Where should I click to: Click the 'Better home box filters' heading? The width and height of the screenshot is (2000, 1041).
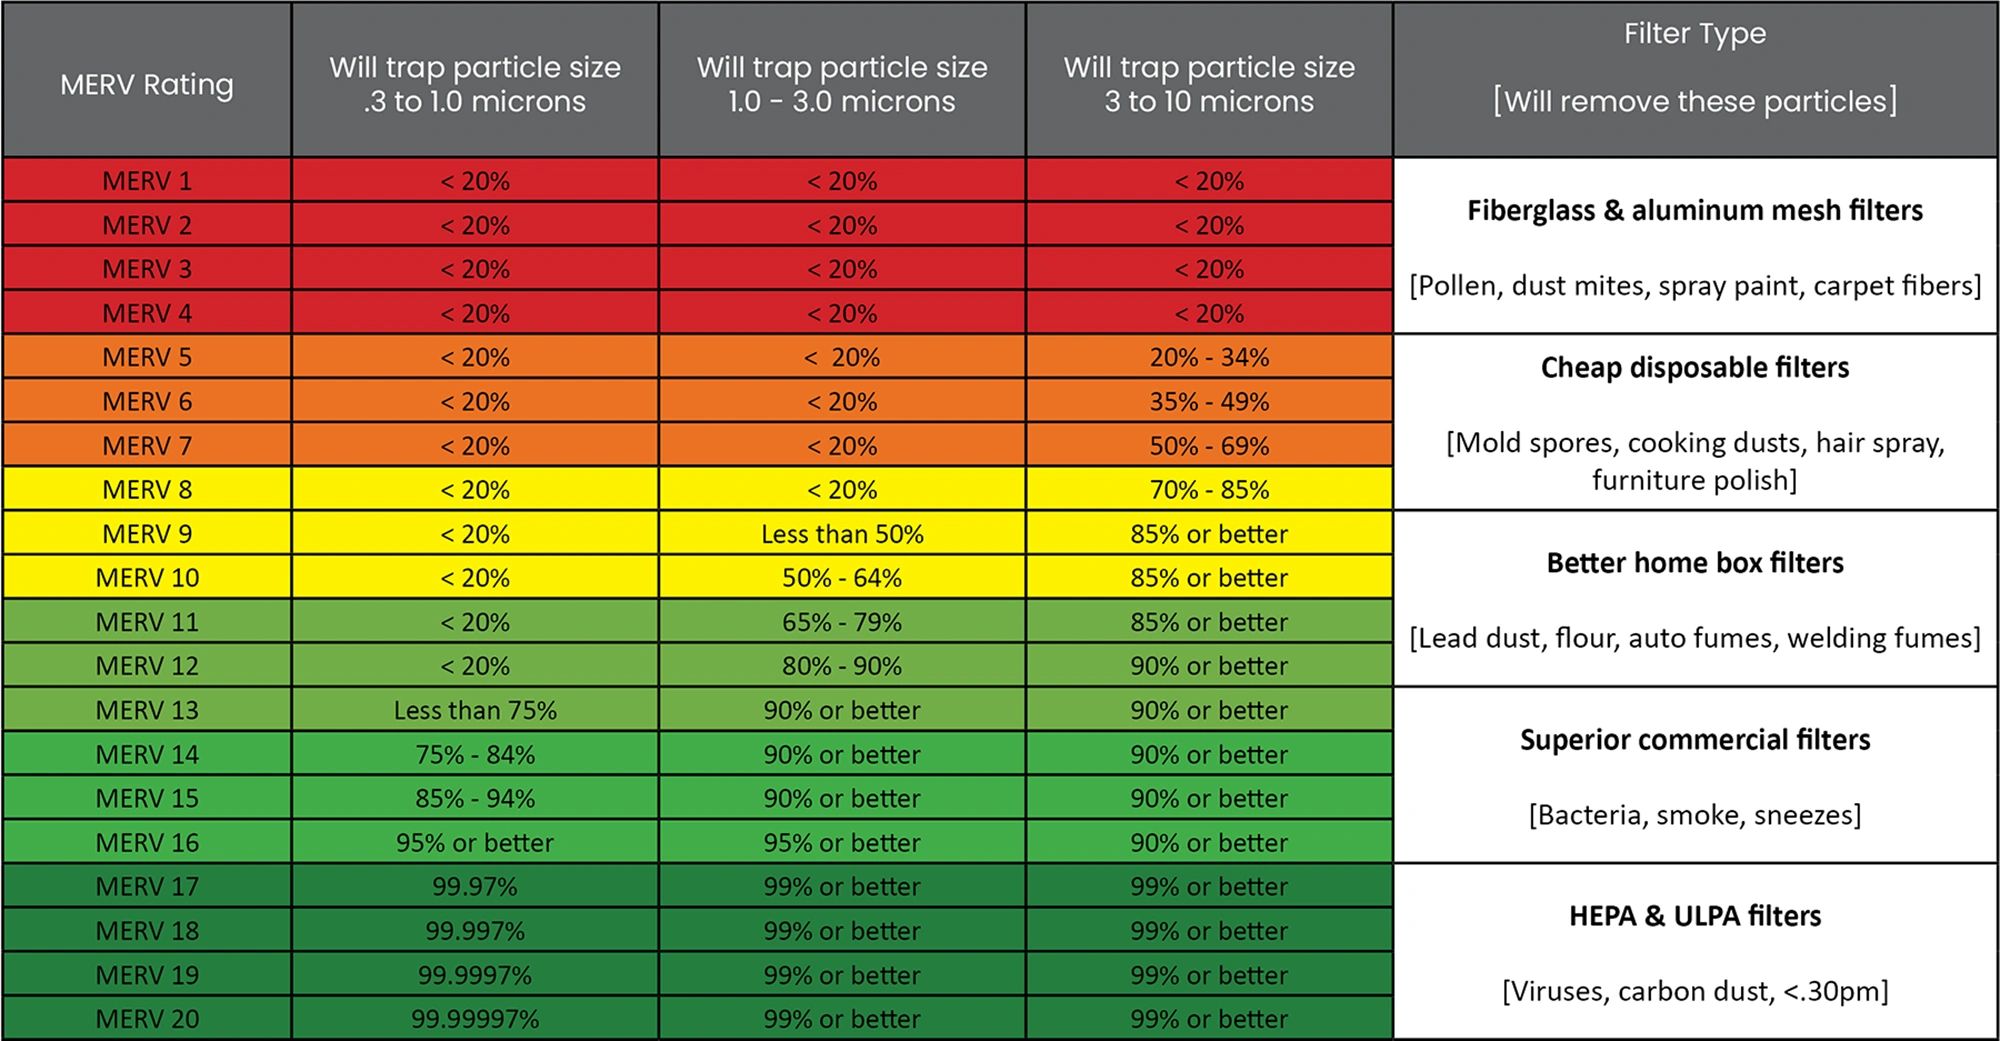(1694, 563)
